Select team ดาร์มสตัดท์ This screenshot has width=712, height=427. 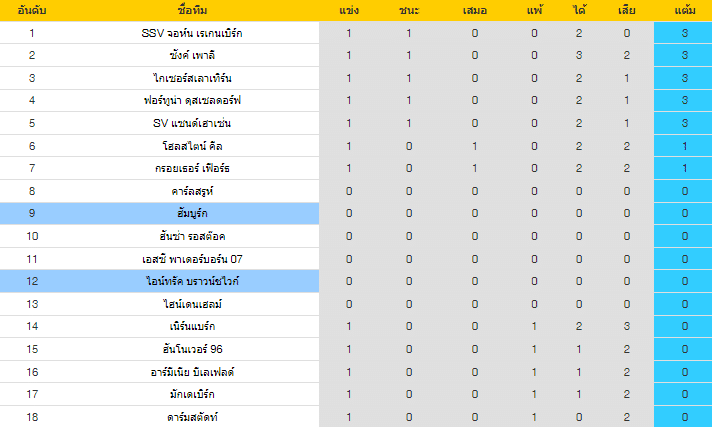[192, 417]
